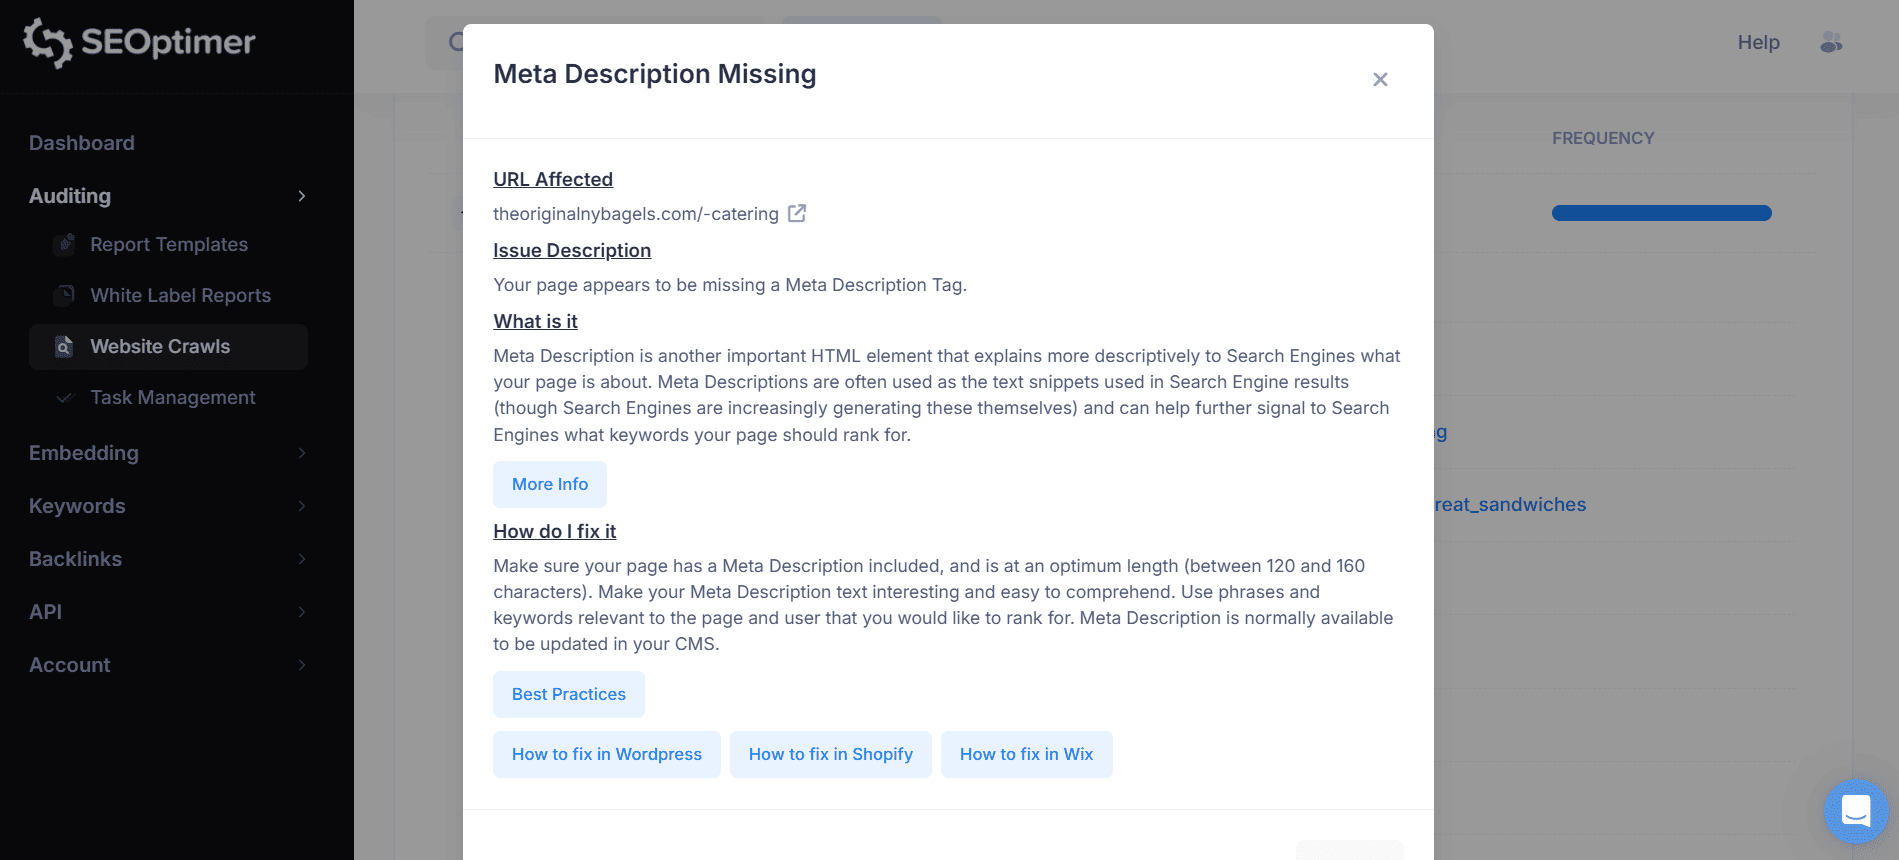Click the Website Crawls magnifier icon
Screen dimensions: 1899x860
(x=64, y=346)
